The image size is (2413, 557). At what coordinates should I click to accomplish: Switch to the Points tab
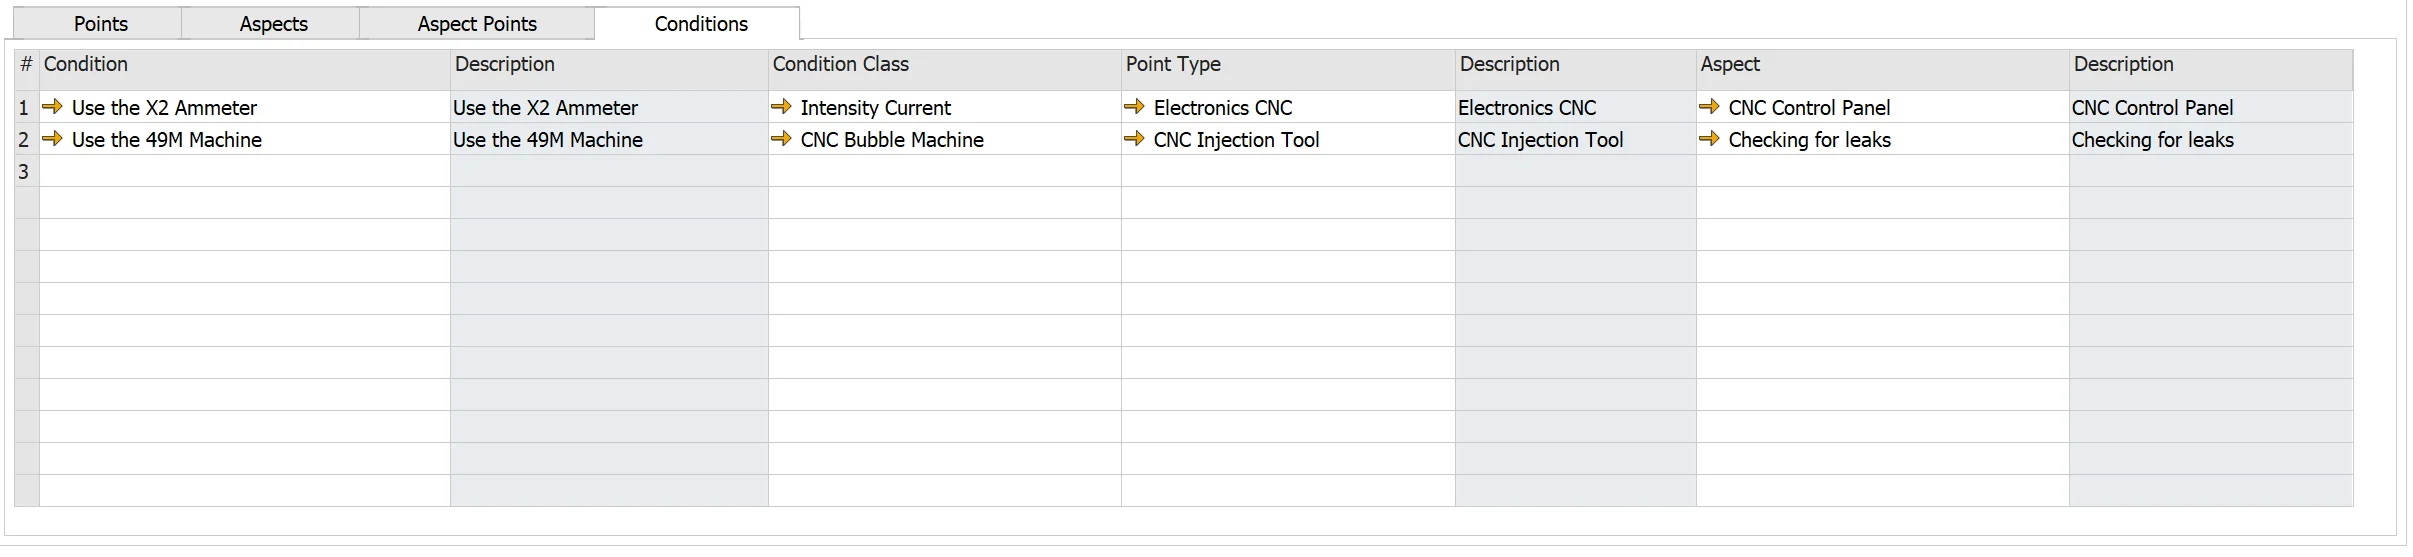[101, 24]
